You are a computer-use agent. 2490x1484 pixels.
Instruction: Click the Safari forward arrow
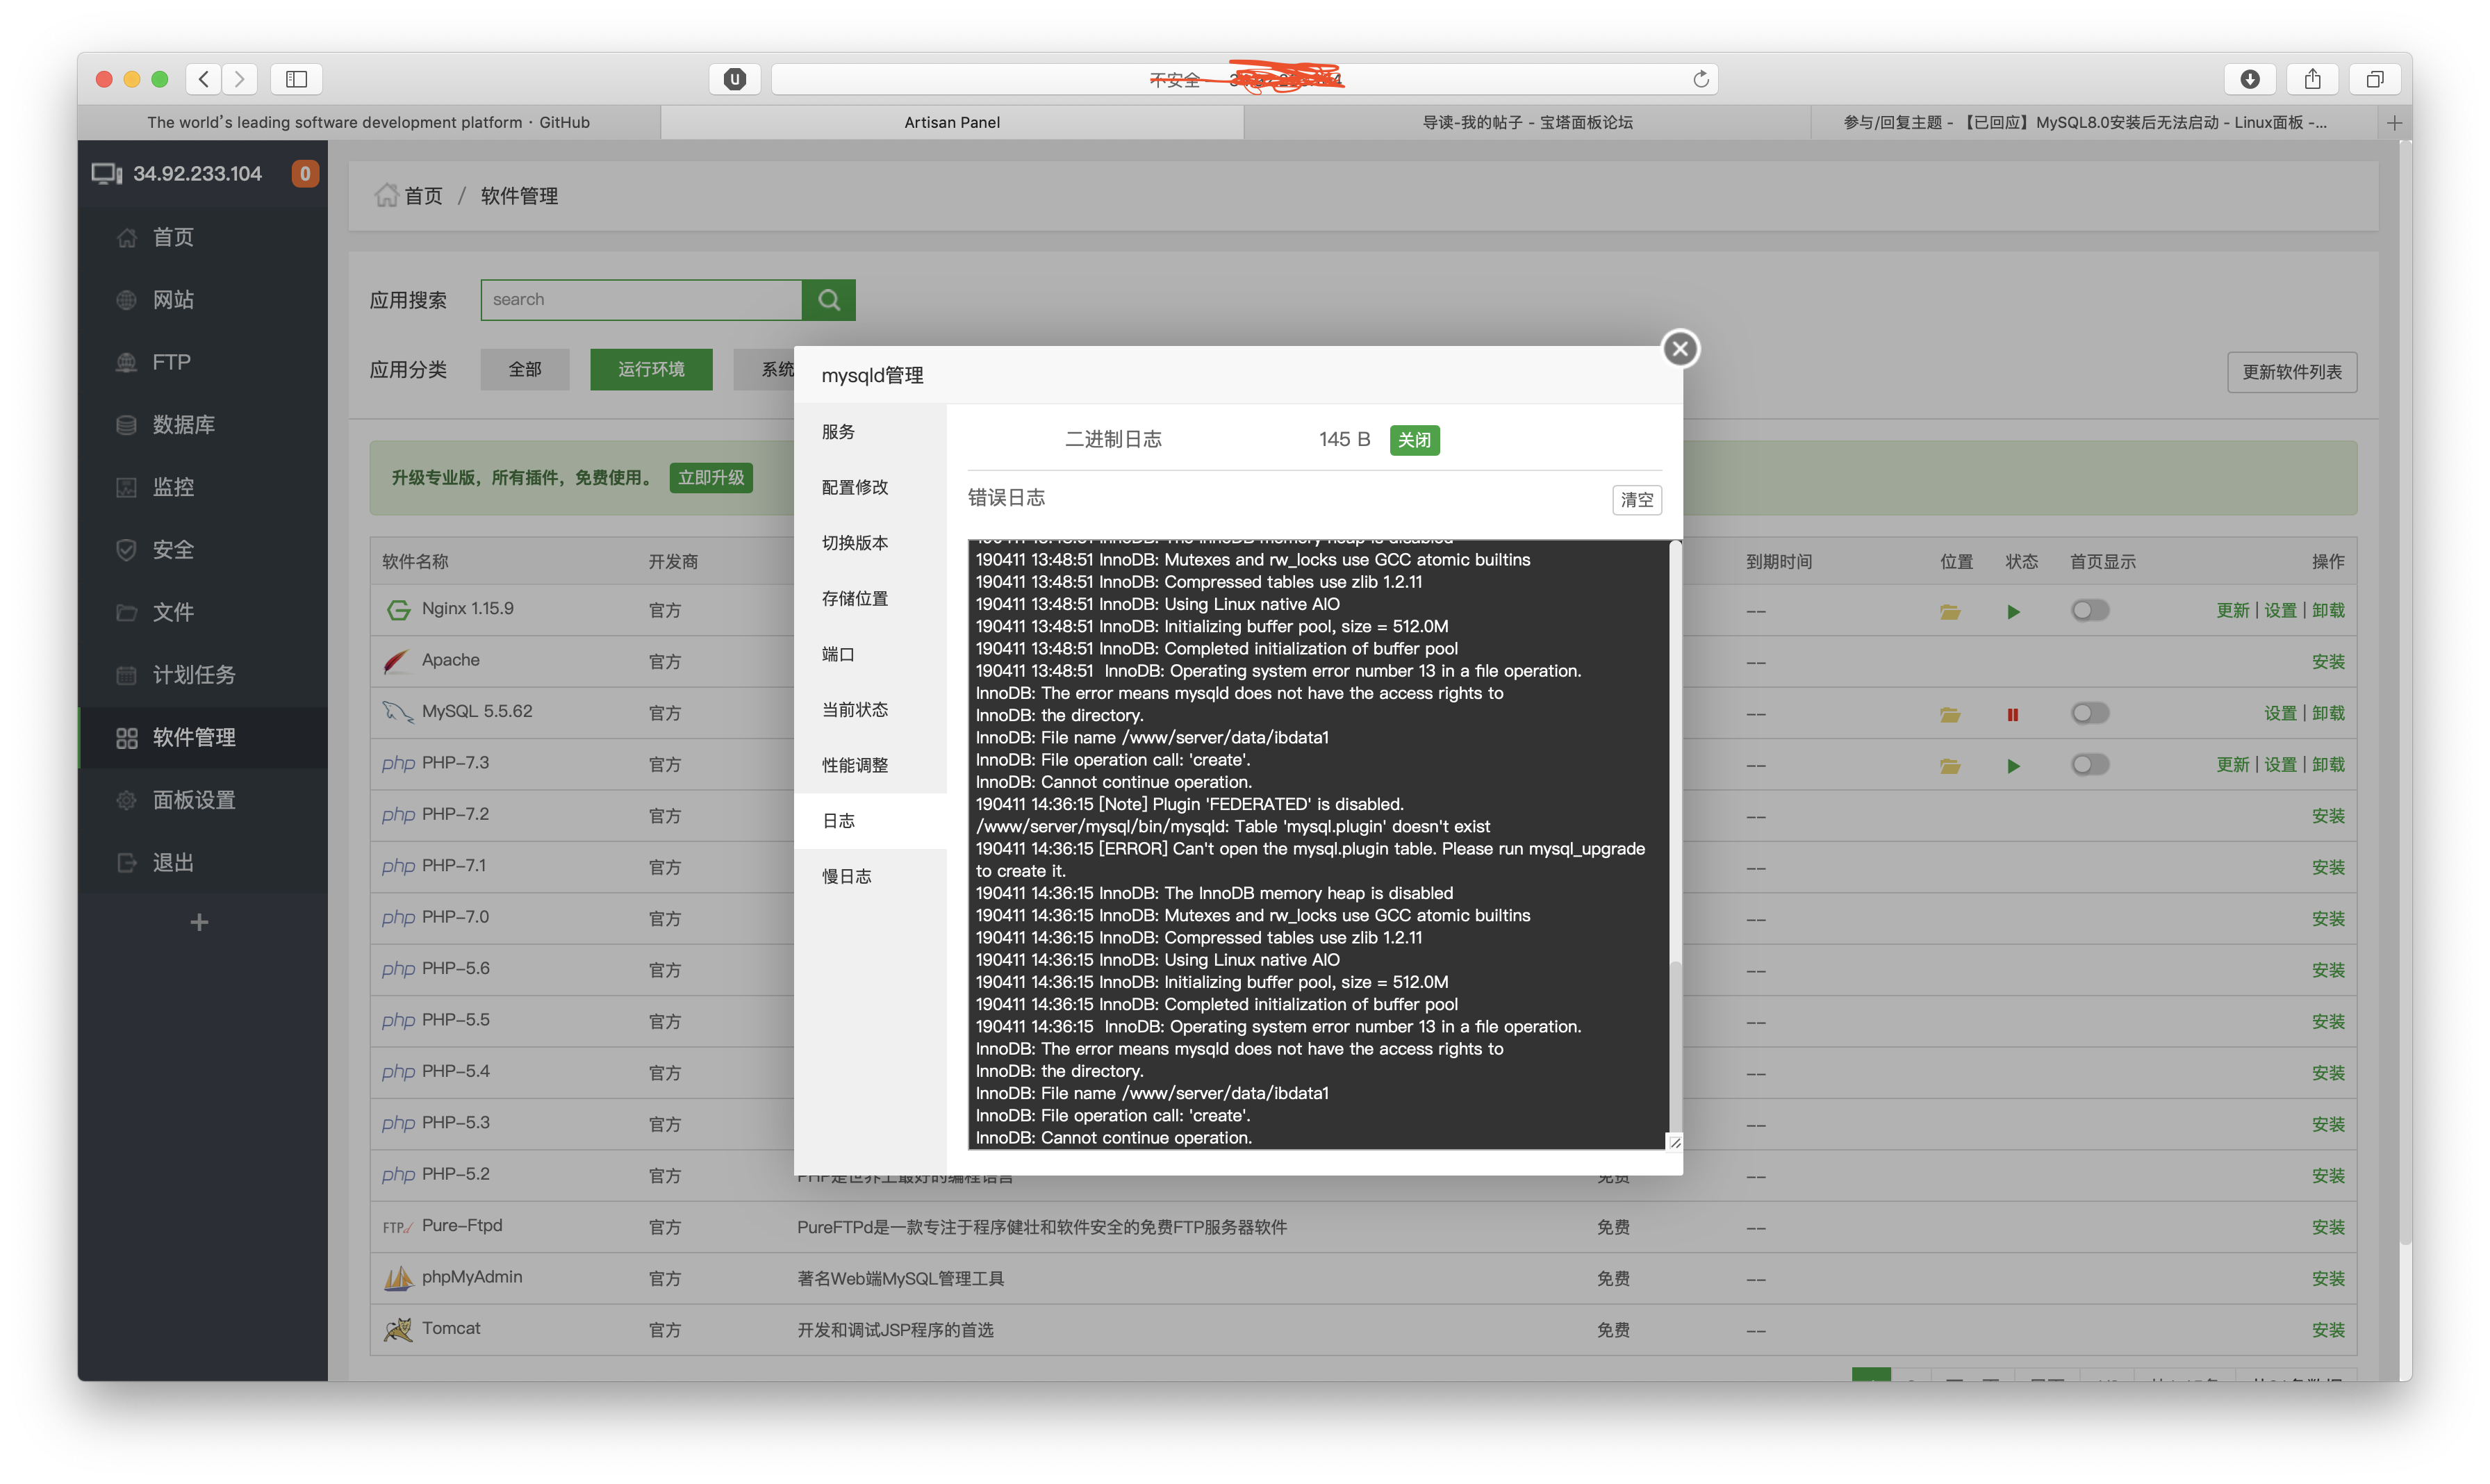click(240, 79)
